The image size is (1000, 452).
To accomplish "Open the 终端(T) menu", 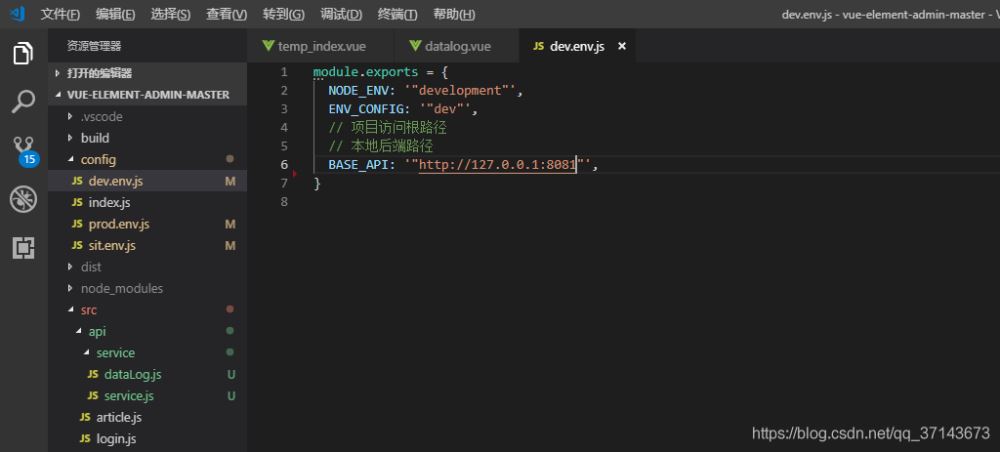I will coord(398,14).
